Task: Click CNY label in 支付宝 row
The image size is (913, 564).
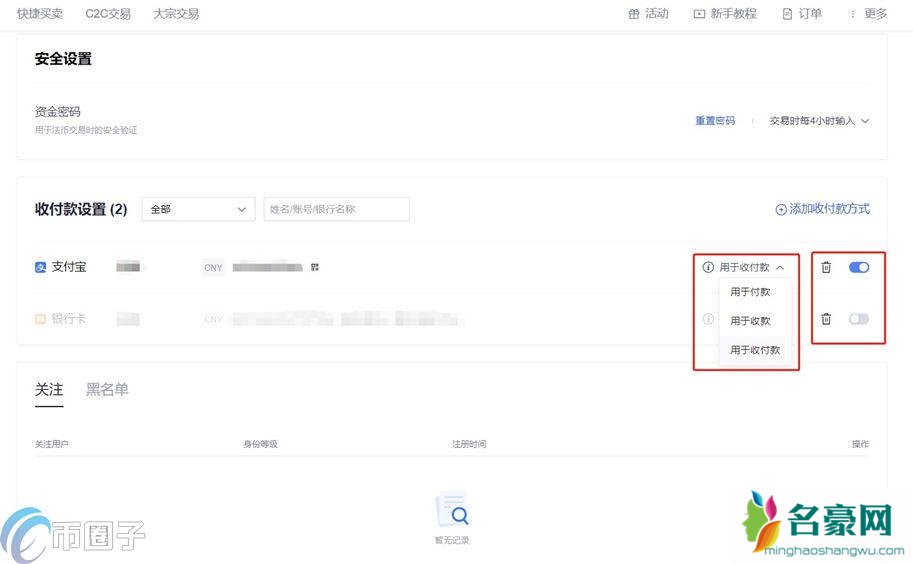Action: click(x=213, y=267)
